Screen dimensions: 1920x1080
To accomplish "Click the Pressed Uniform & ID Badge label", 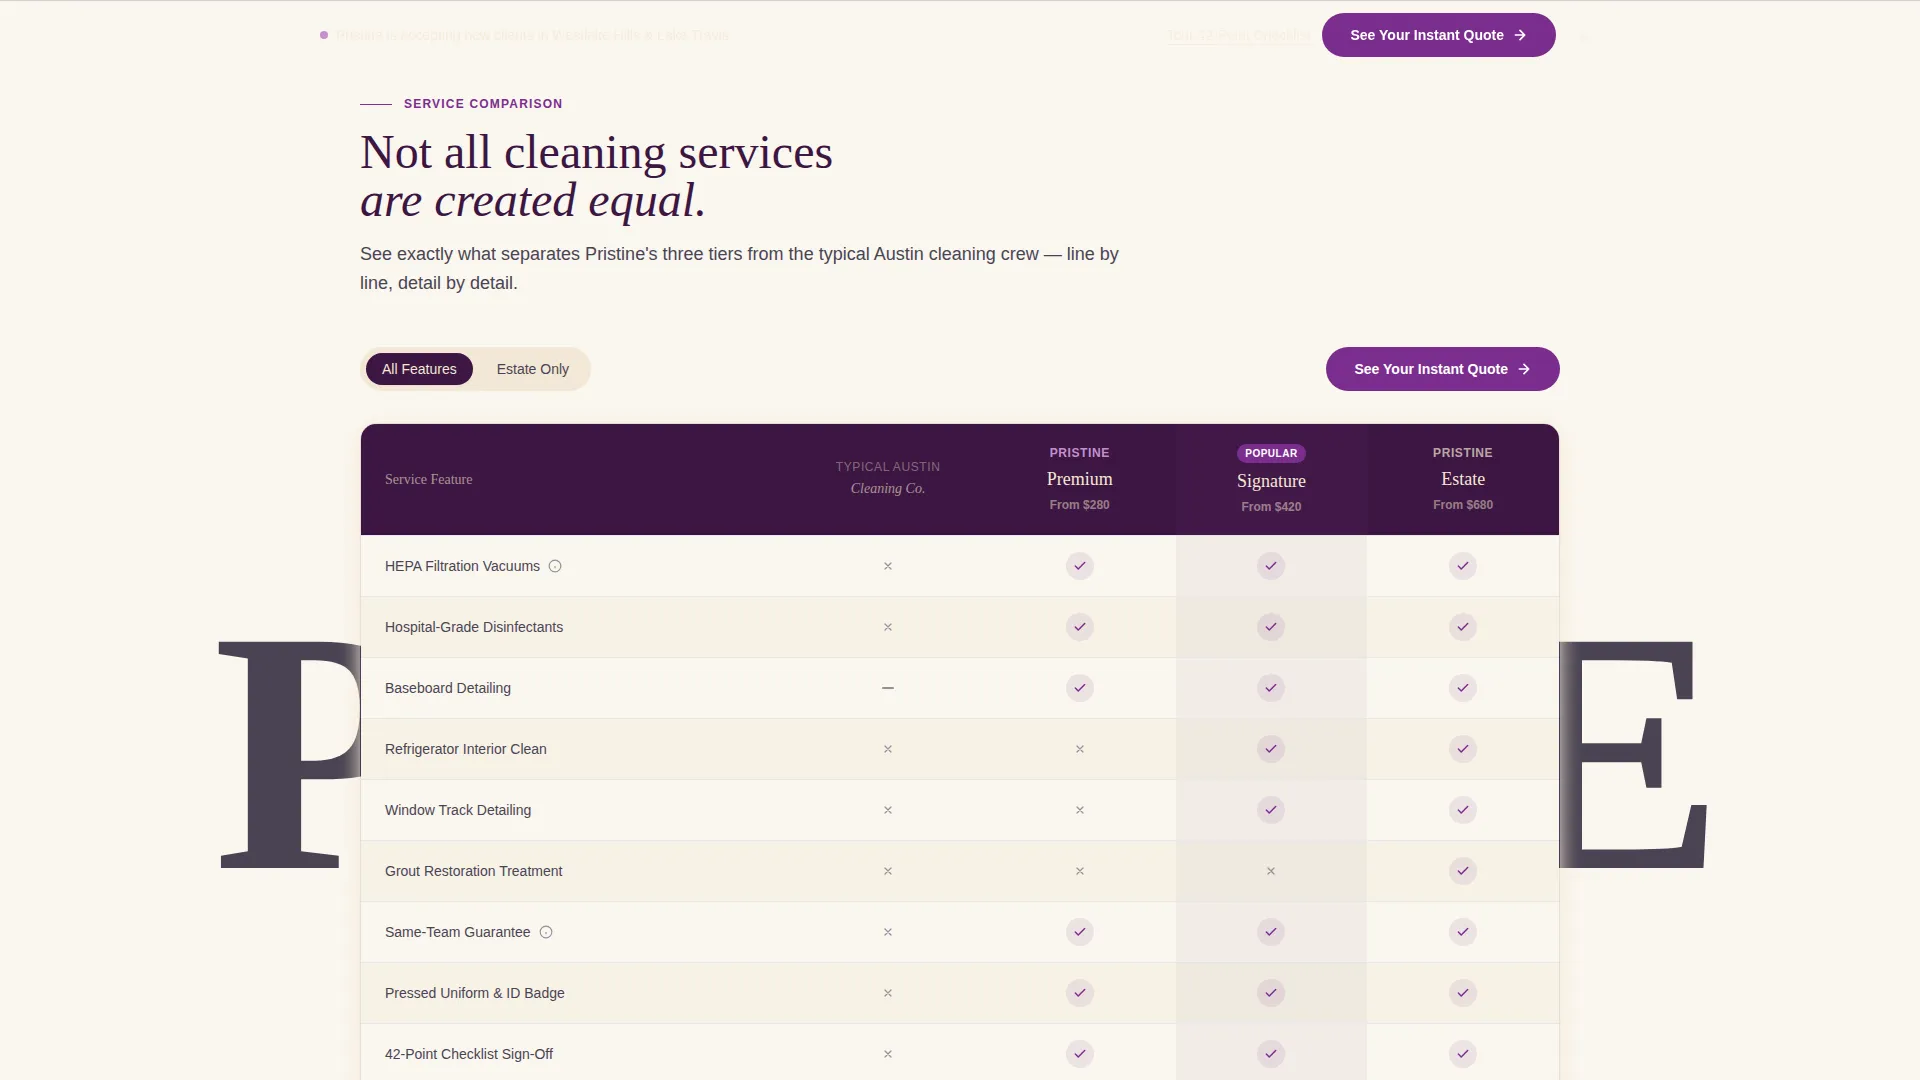I will (x=475, y=993).
